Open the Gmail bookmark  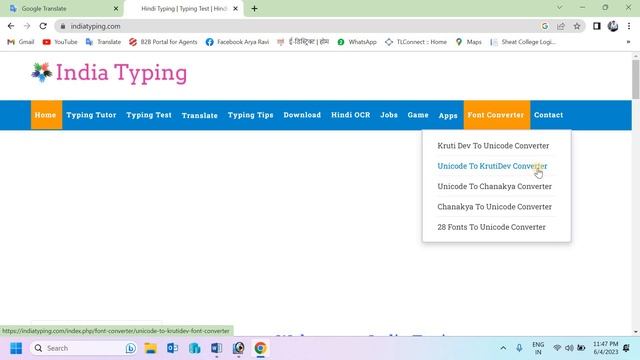coord(21,42)
